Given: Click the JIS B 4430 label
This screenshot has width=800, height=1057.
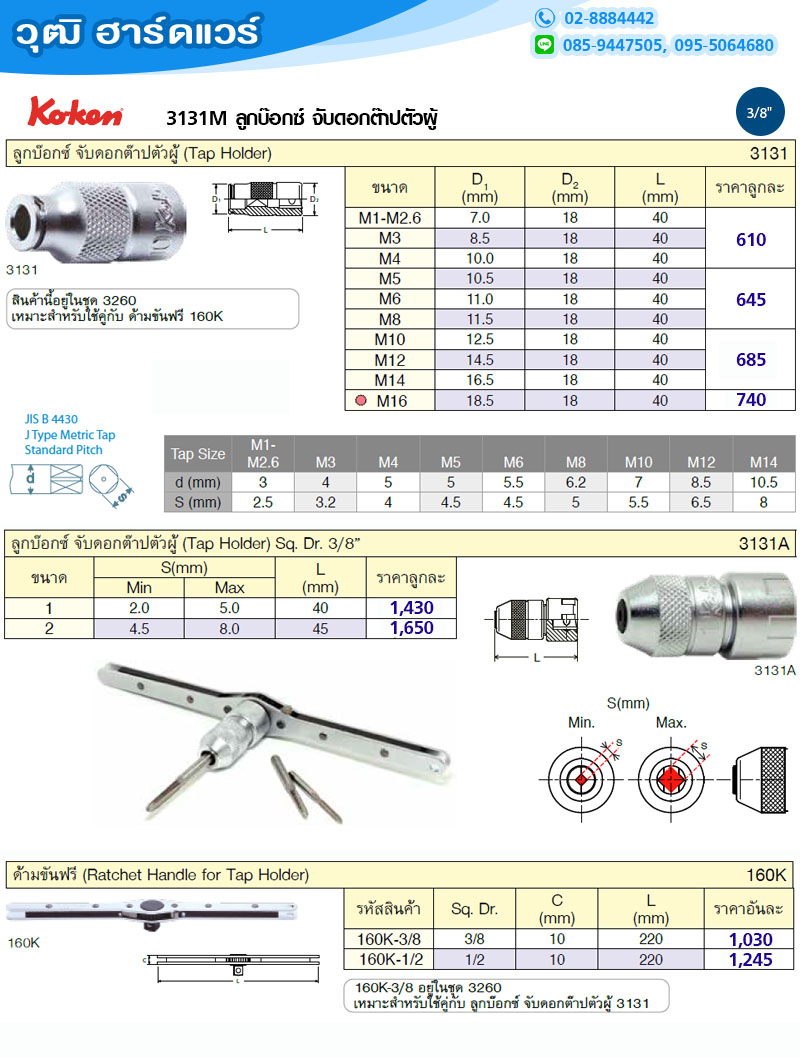Looking at the screenshot, I should pos(51,419).
